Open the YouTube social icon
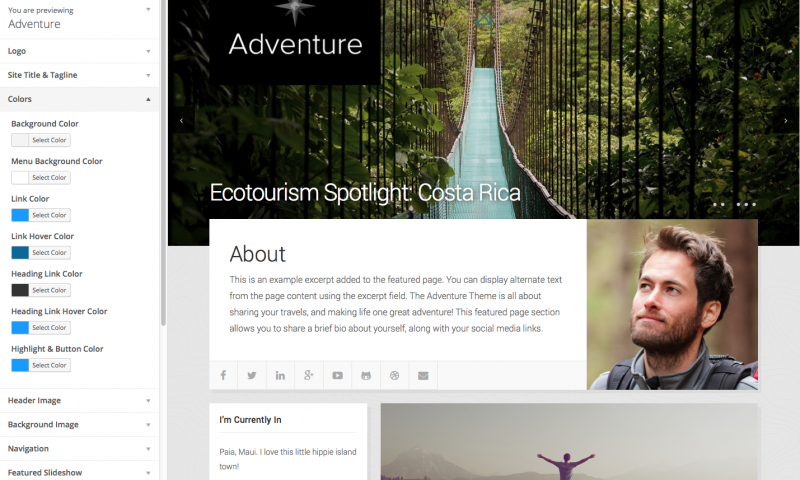The height and width of the screenshot is (480, 800). point(337,375)
